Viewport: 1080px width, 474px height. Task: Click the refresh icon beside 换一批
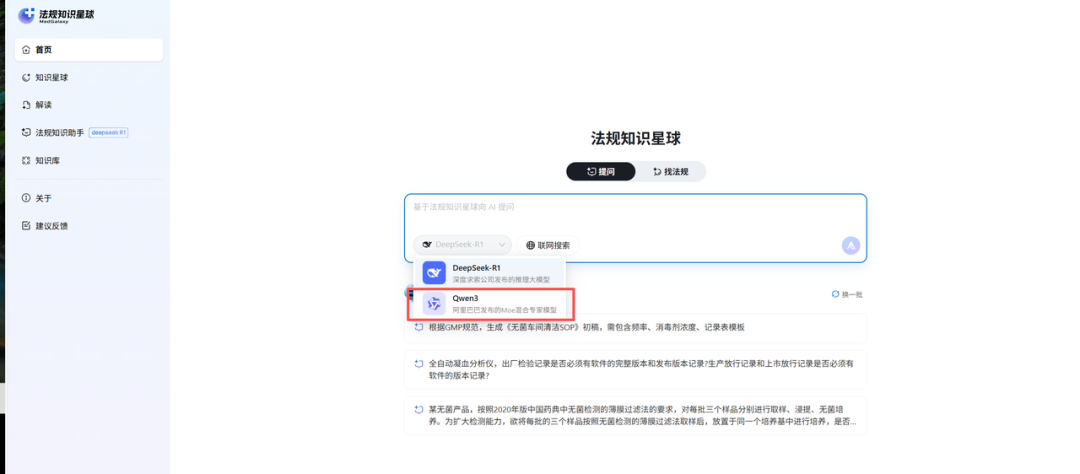[x=835, y=294]
